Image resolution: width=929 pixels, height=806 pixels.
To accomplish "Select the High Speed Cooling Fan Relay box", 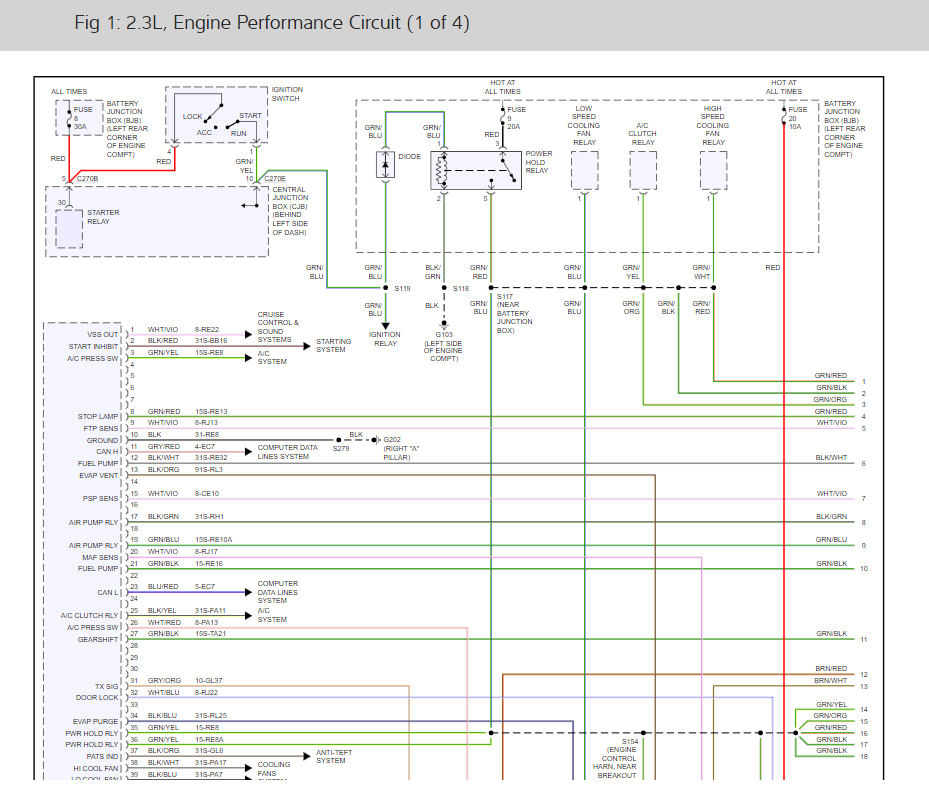I will point(713,170).
